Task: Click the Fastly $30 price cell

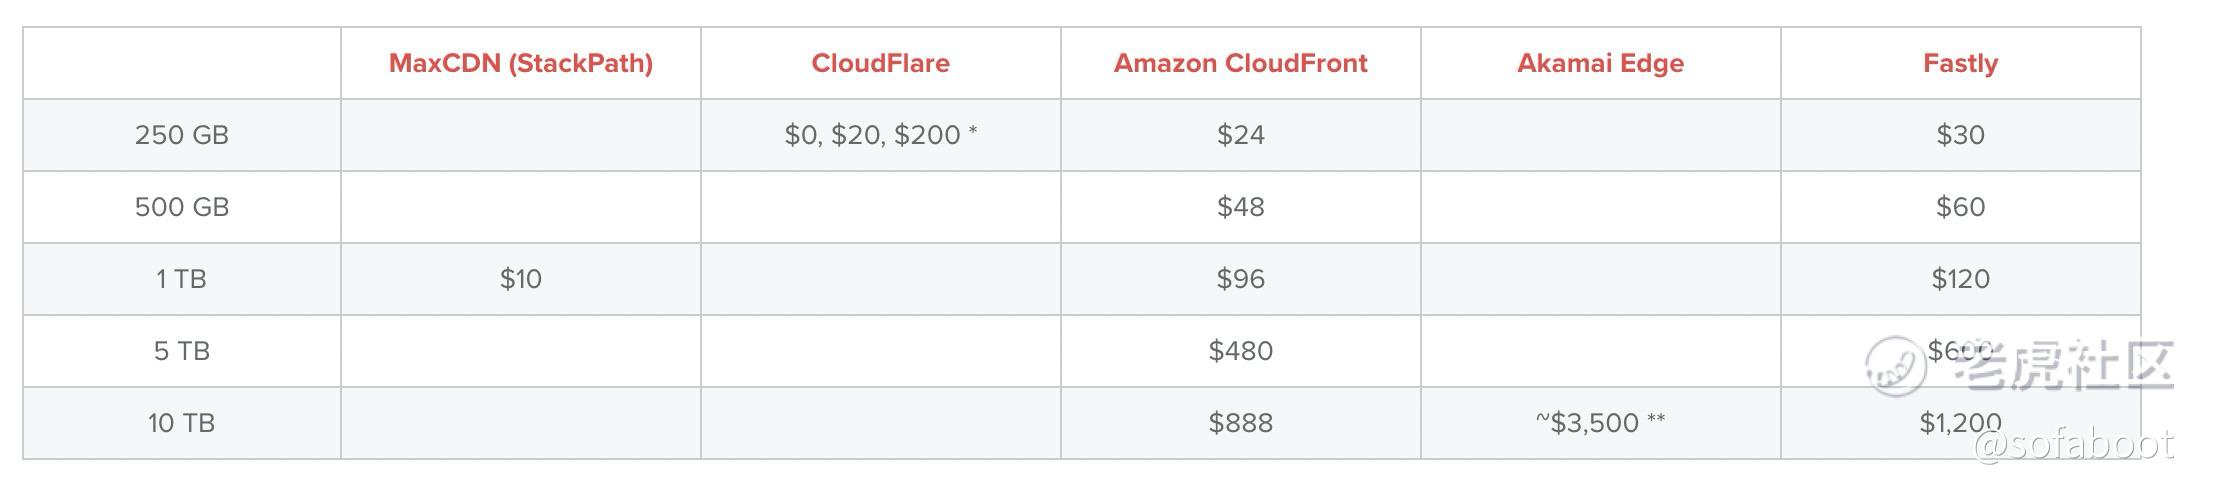Action: 1960,135
